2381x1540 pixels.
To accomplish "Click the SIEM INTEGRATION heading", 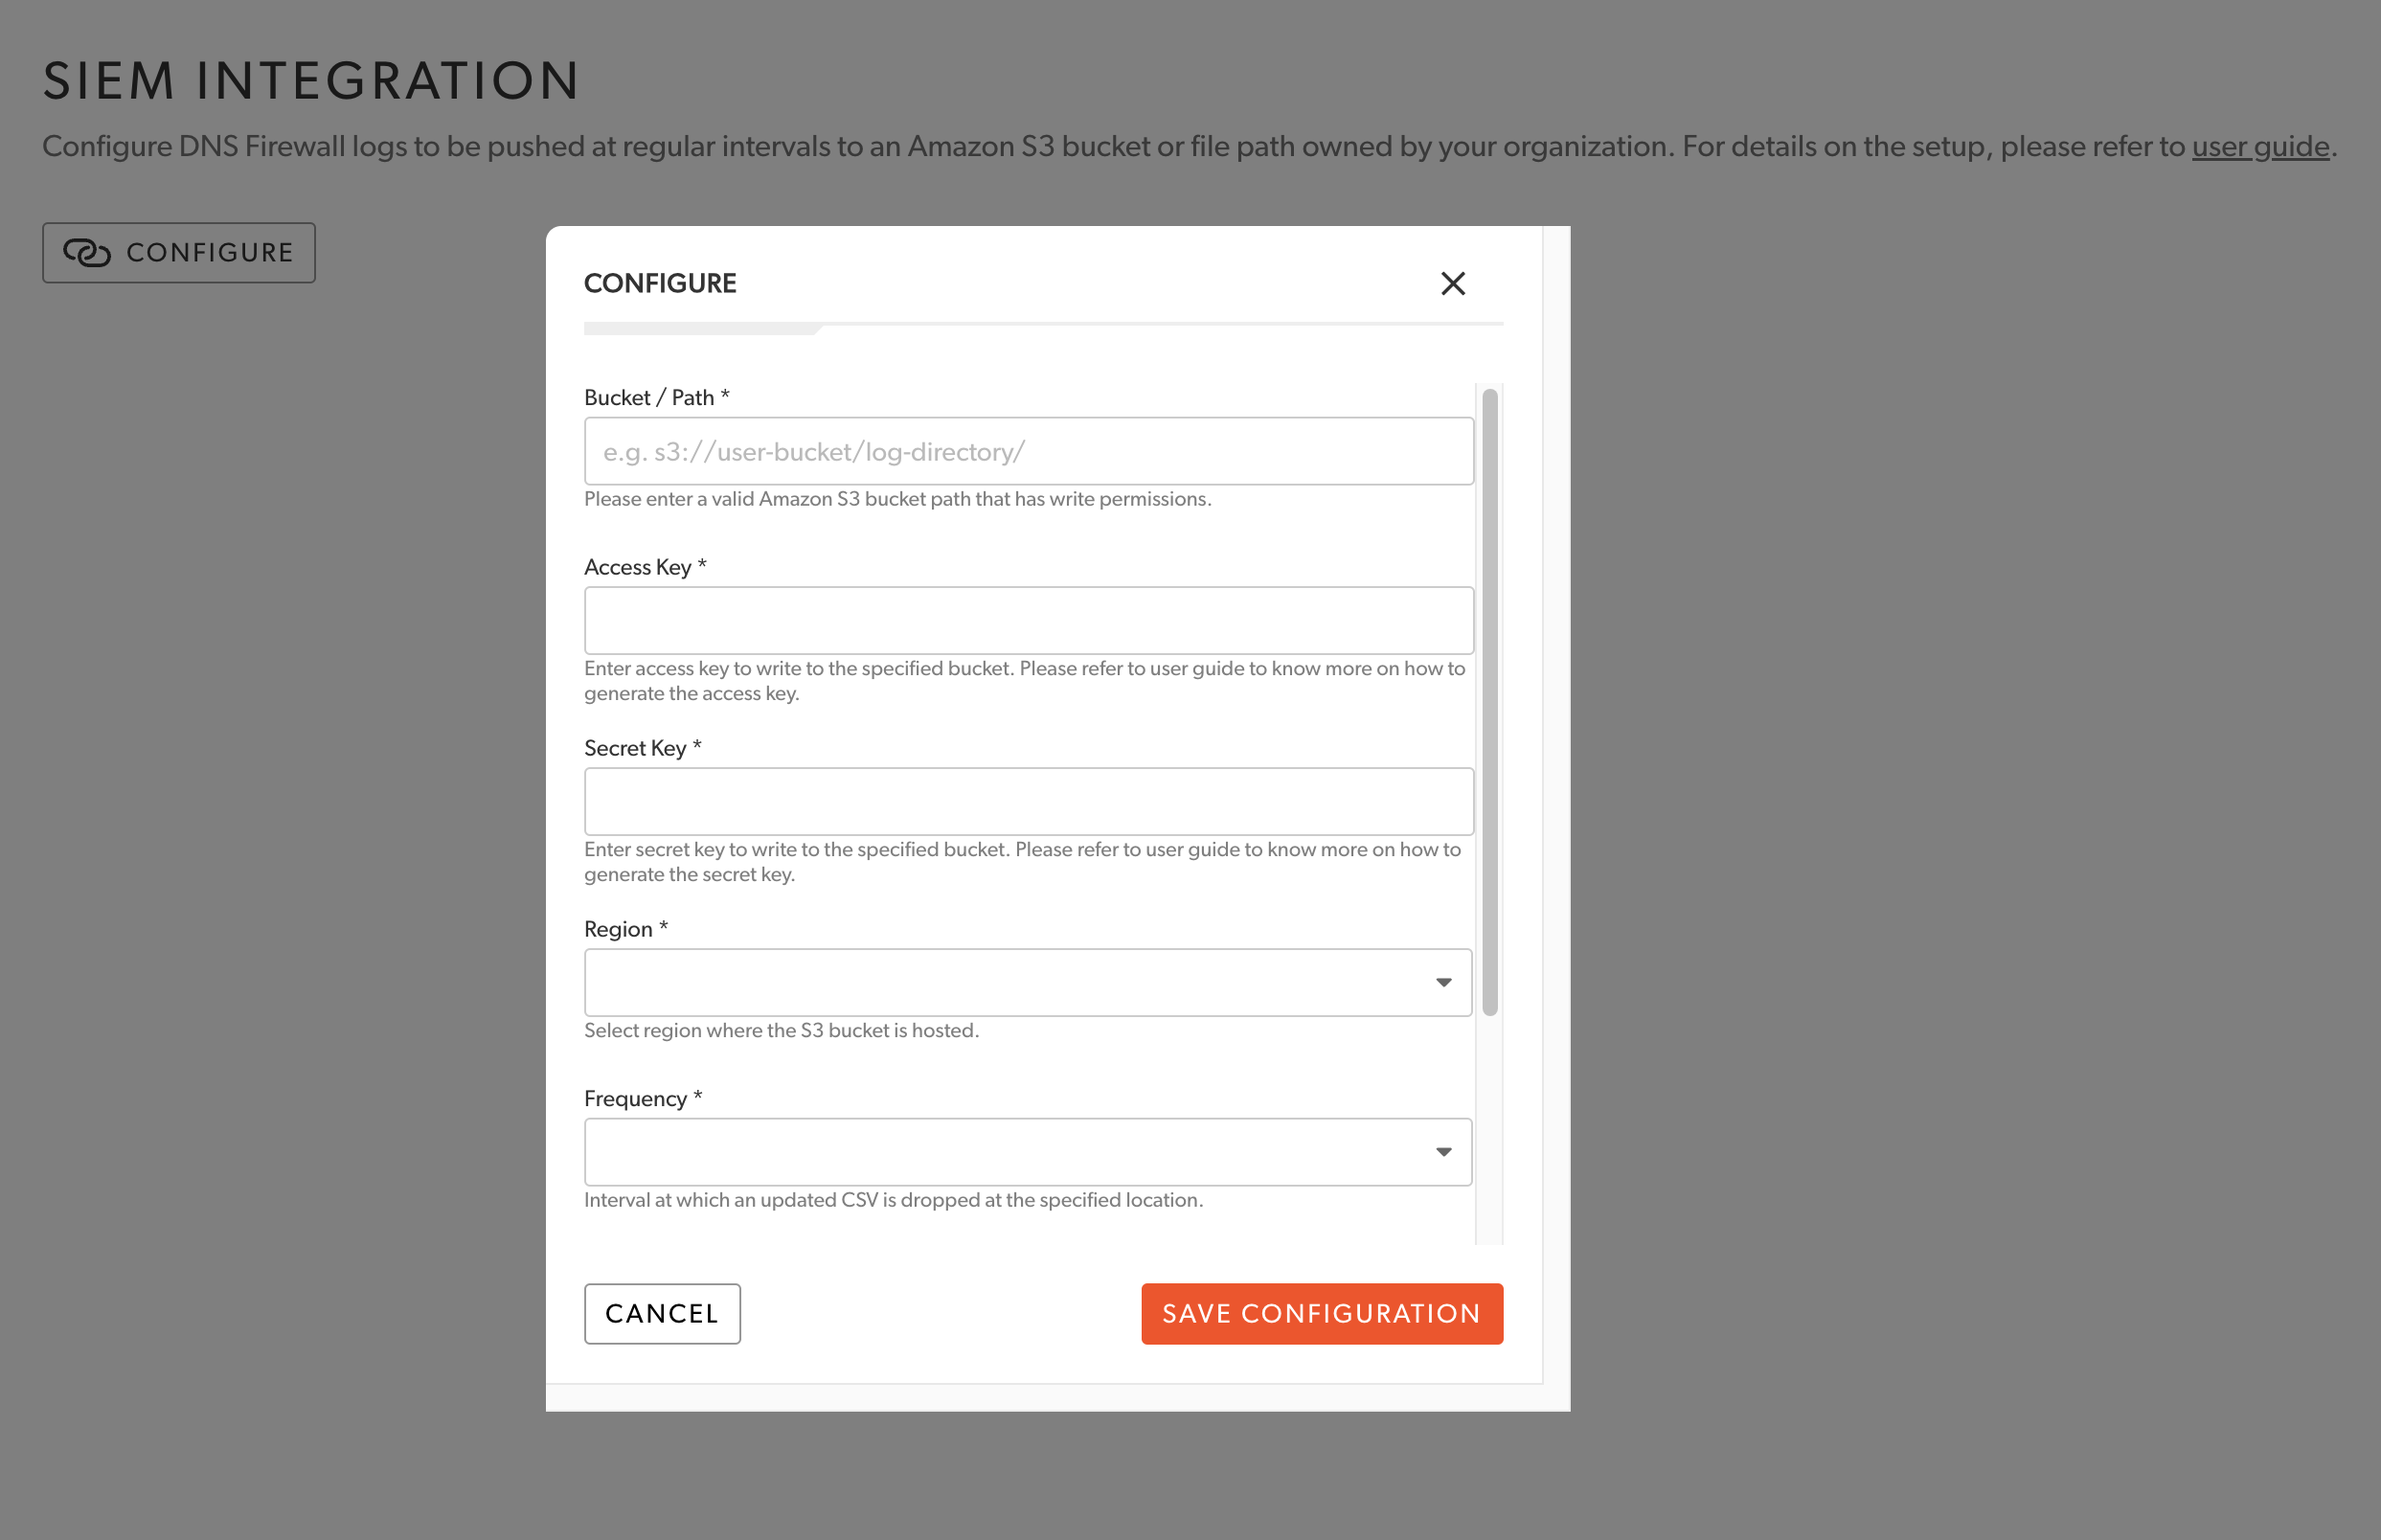I will pos(310,80).
